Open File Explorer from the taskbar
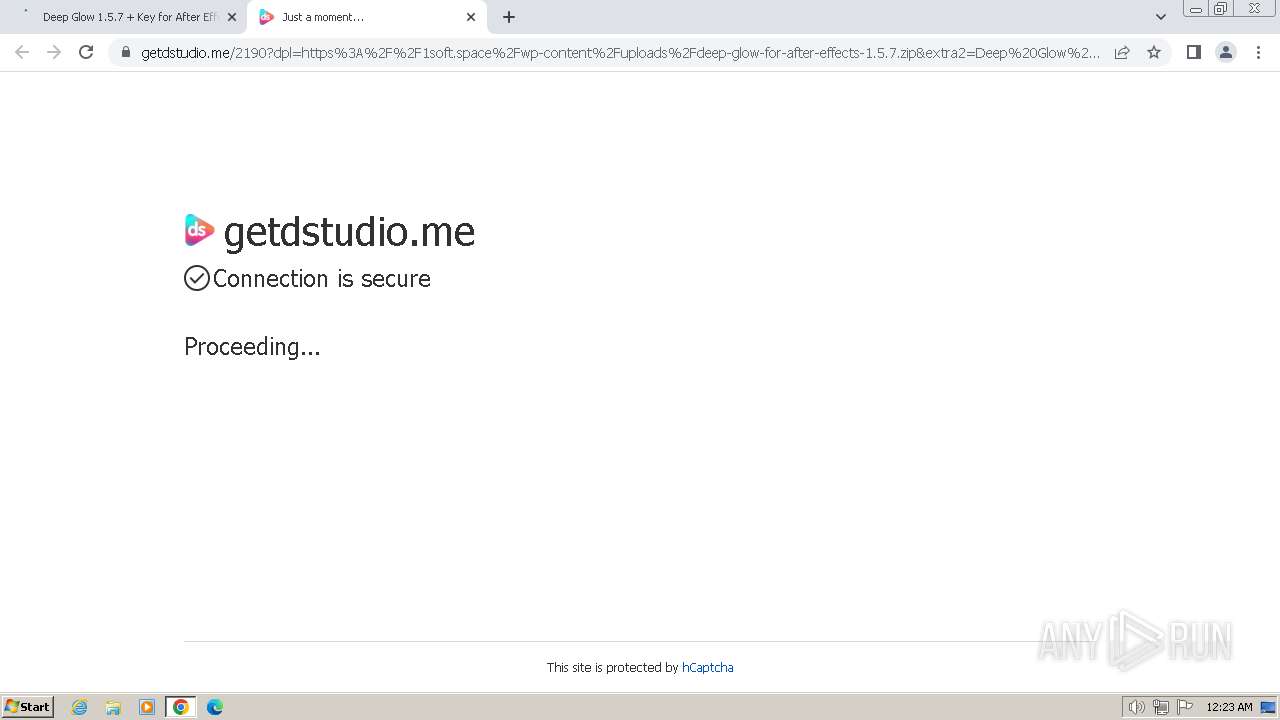Image resolution: width=1280 pixels, height=720 pixels. click(113, 707)
